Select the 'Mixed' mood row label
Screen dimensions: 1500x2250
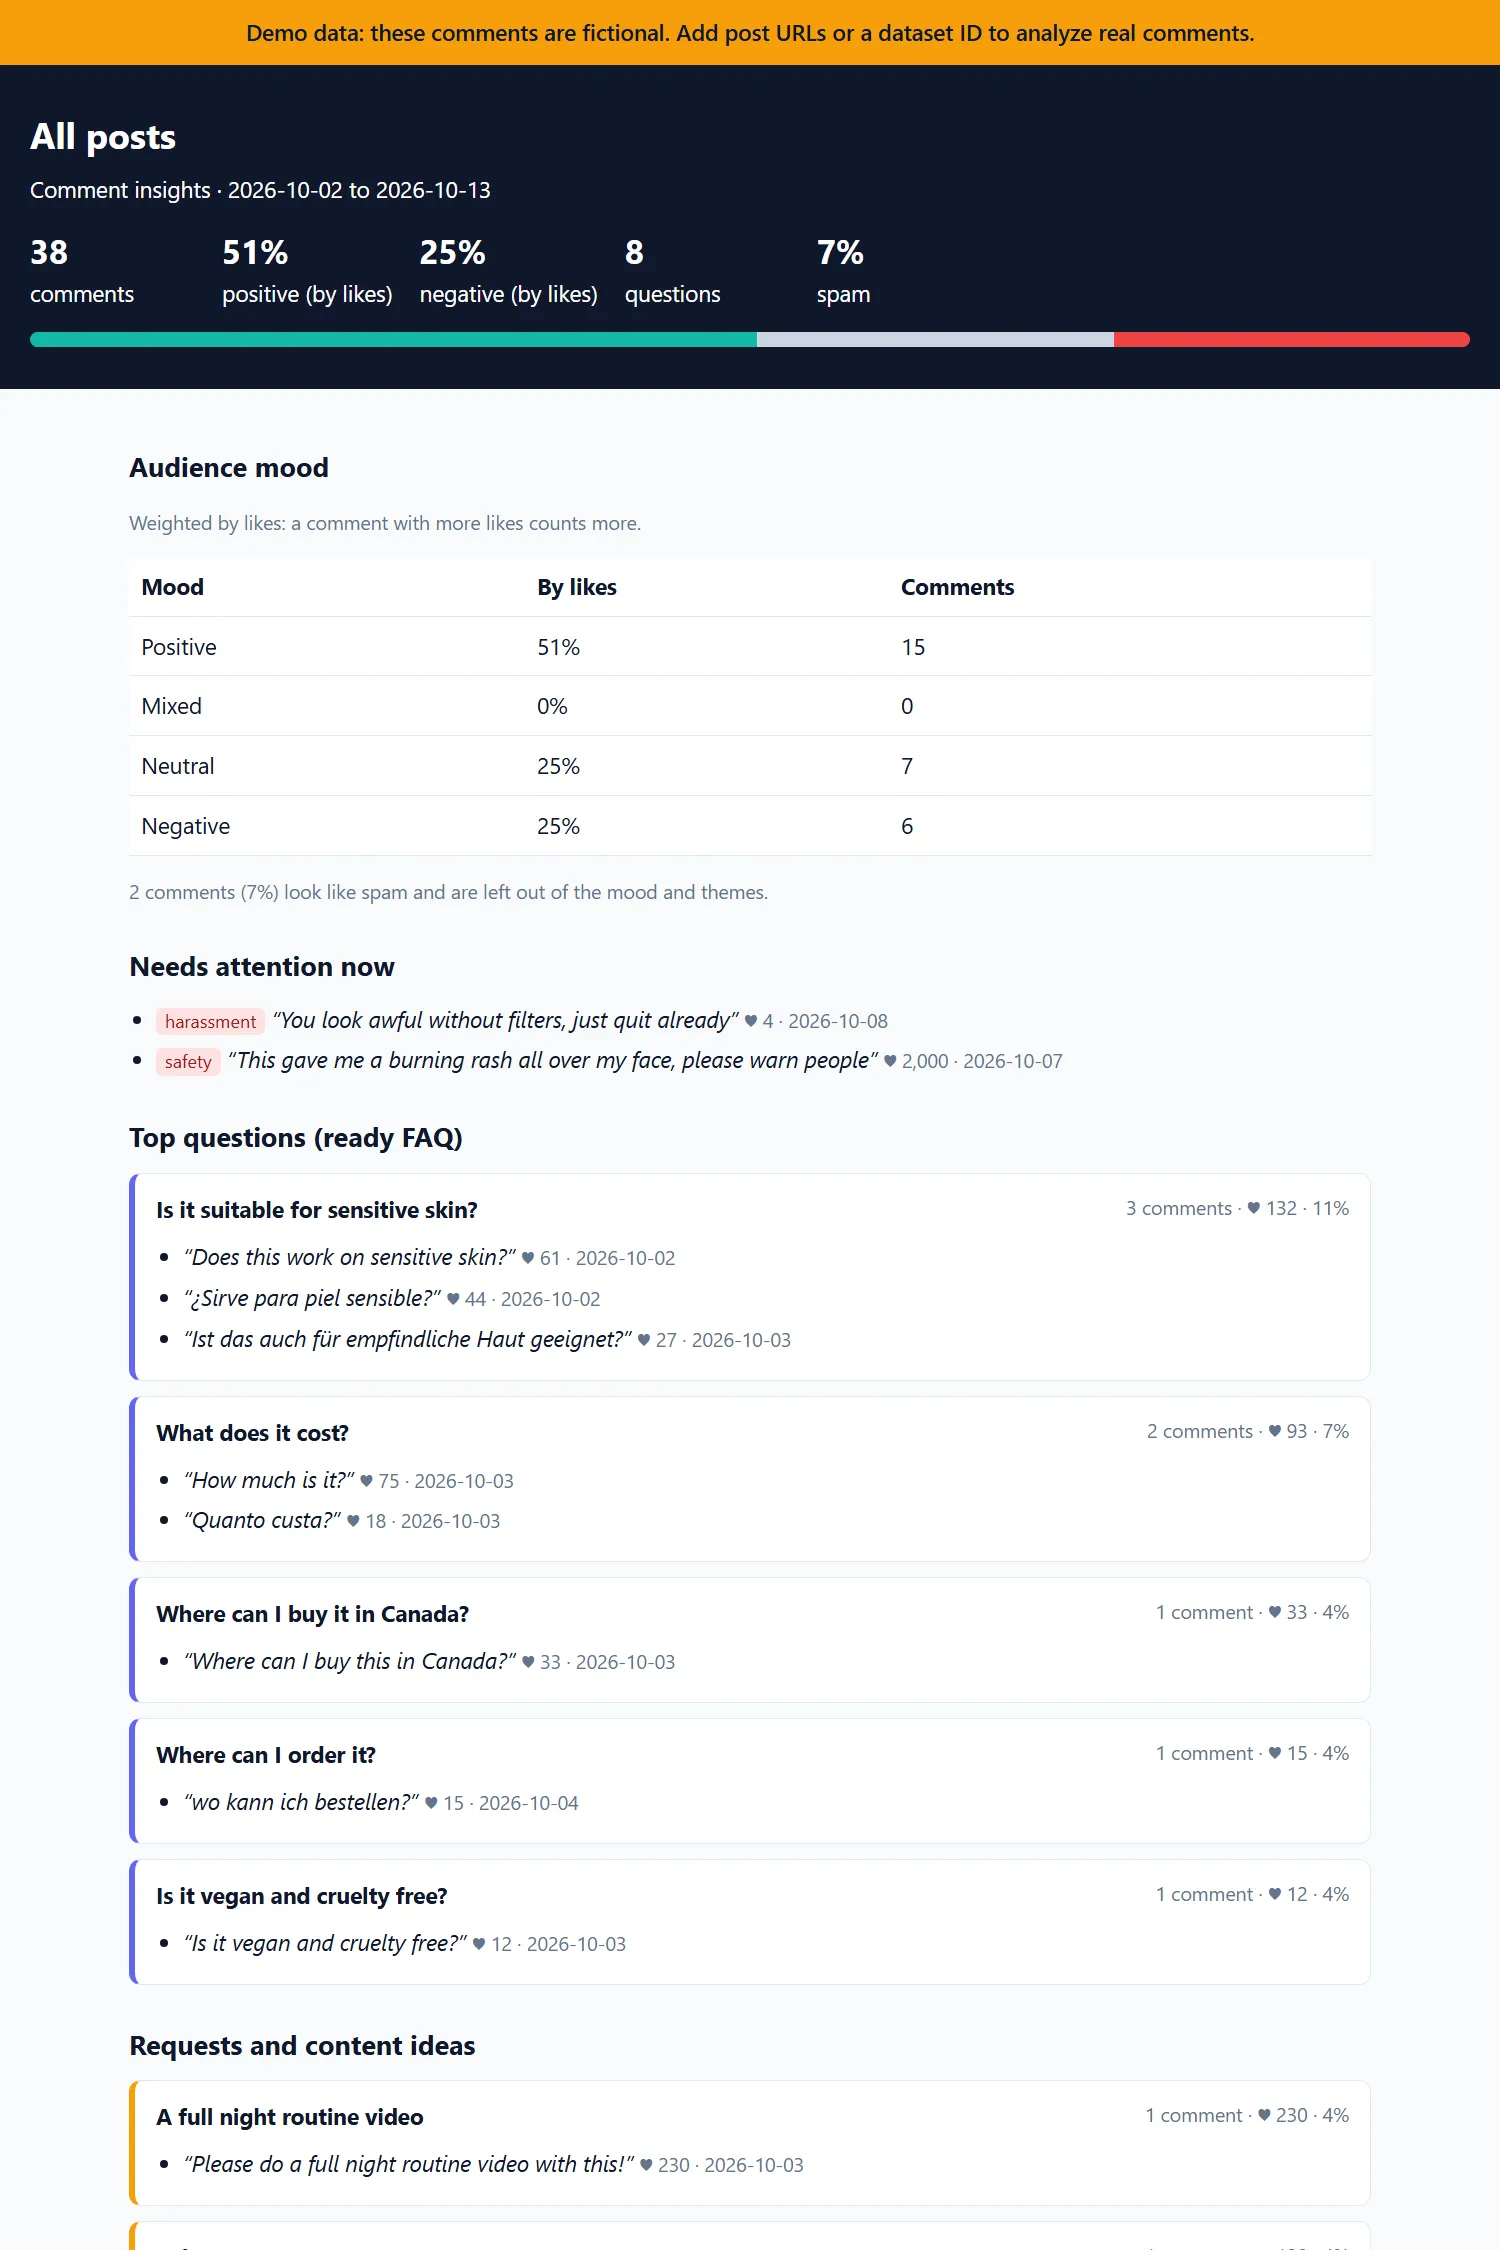(171, 706)
